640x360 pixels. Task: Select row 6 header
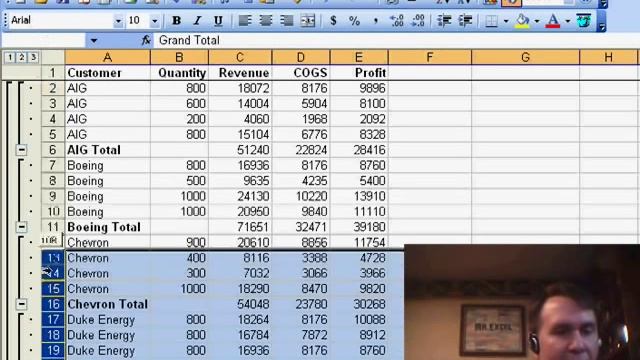click(x=53, y=150)
